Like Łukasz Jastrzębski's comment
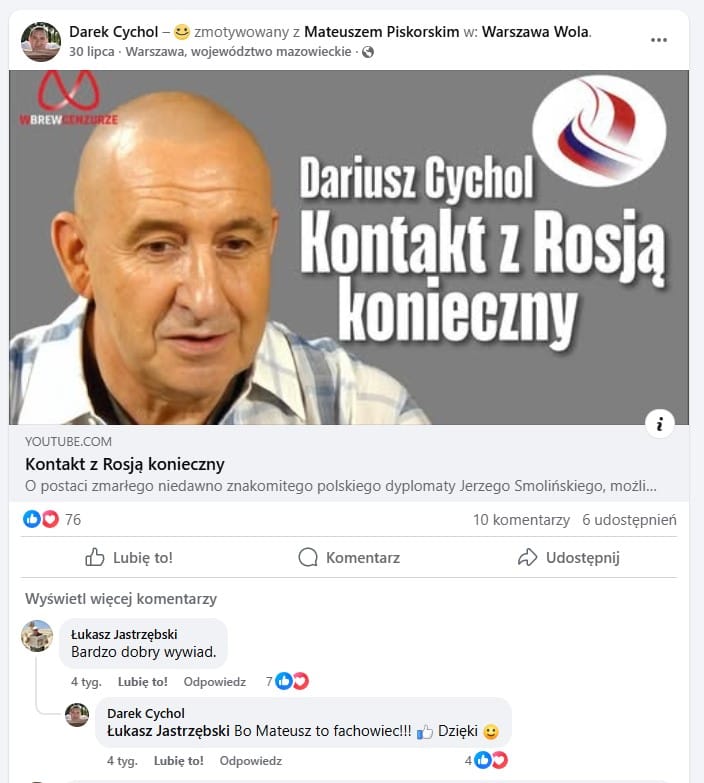704x783 pixels. (143, 682)
